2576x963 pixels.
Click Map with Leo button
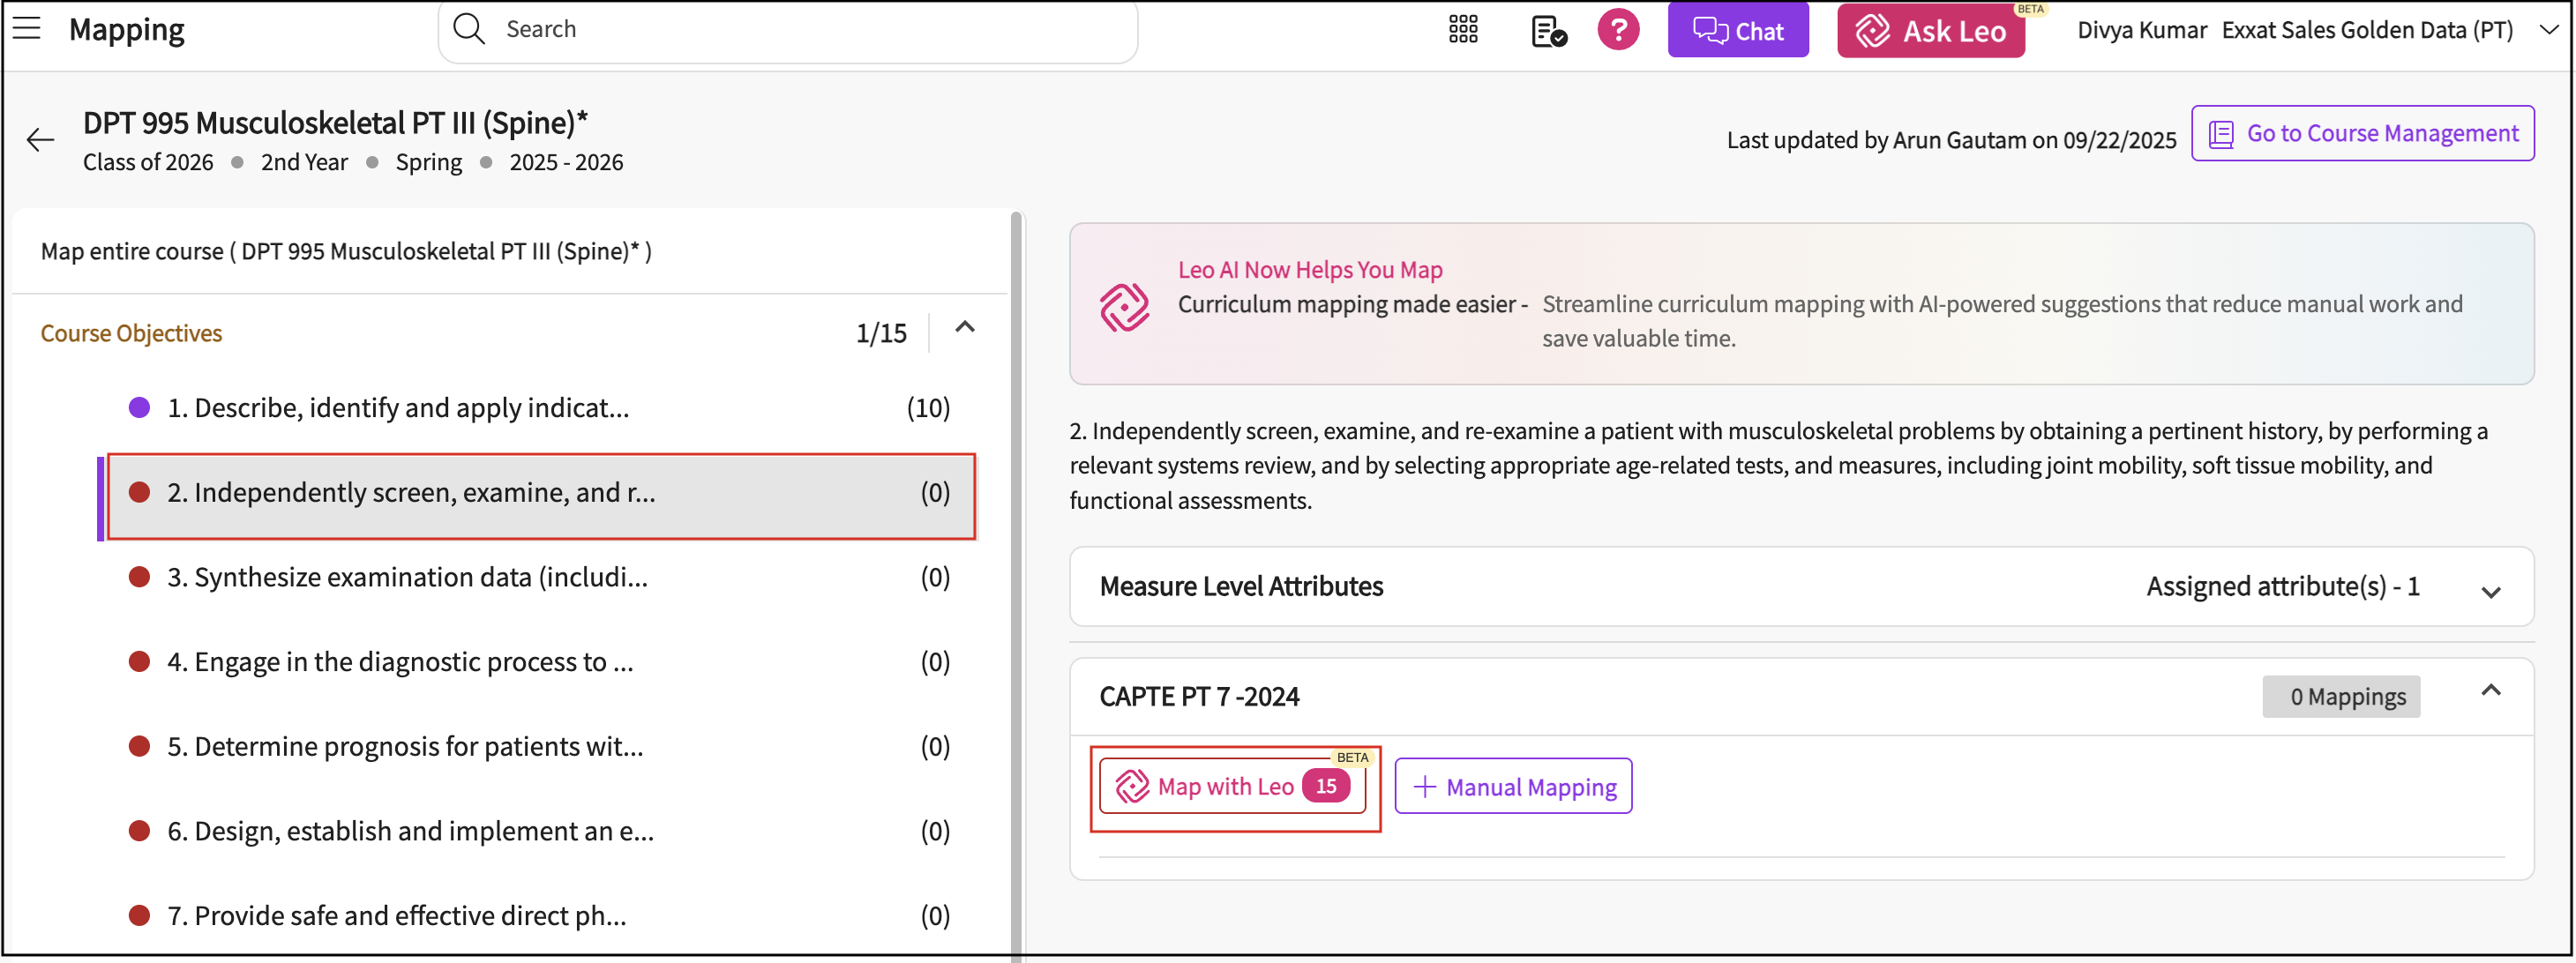(1233, 787)
